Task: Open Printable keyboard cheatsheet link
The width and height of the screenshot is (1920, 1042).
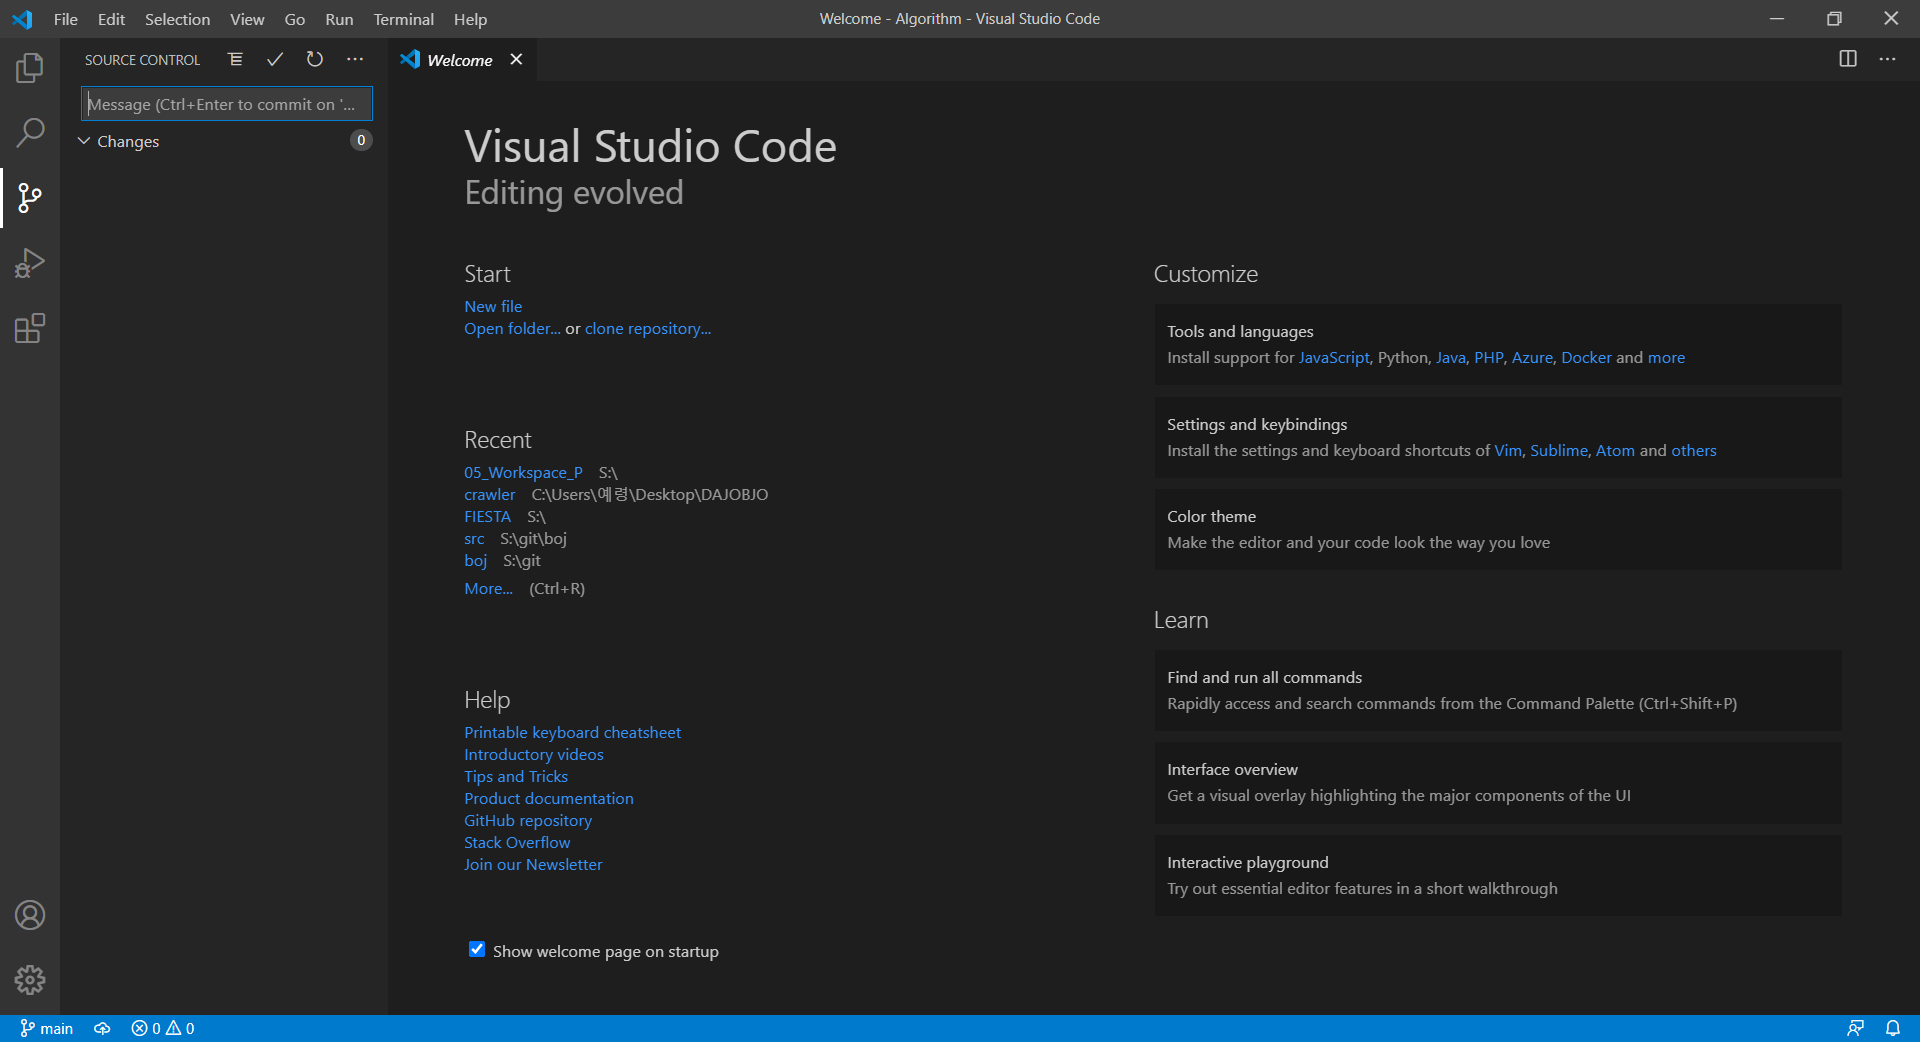Action: [x=572, y=732]
